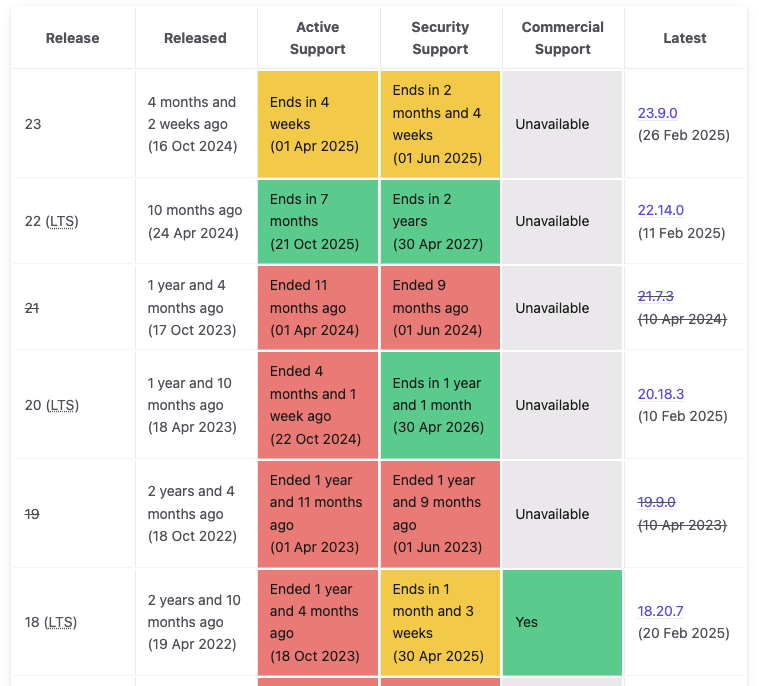Click the yellow cell ending 01 Apr 2025

click(x=318, y=124)
